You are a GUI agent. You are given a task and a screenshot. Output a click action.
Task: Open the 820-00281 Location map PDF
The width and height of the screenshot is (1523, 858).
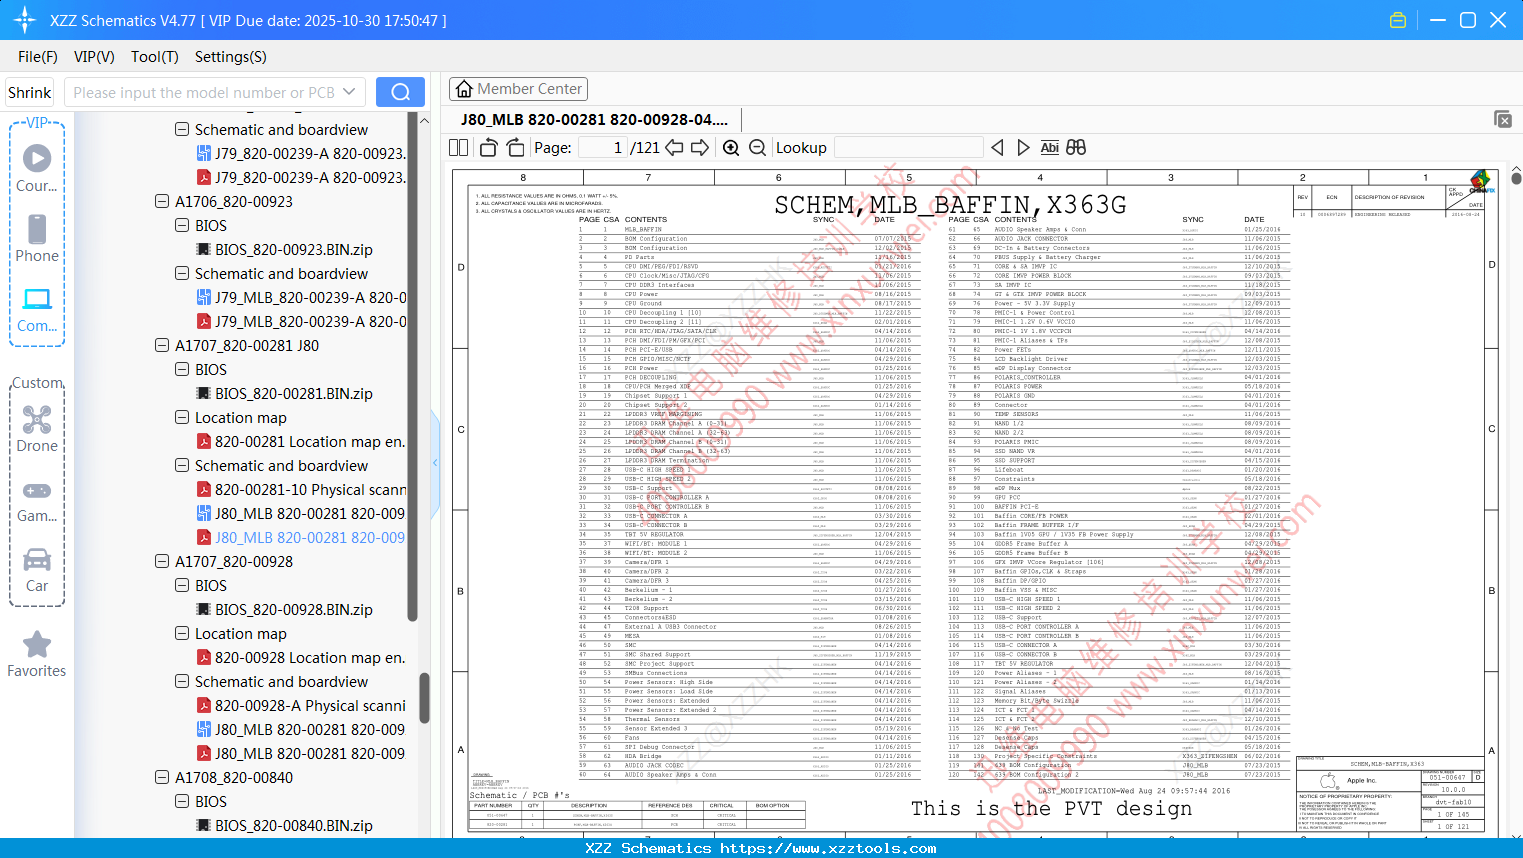(x=301, y=441)
